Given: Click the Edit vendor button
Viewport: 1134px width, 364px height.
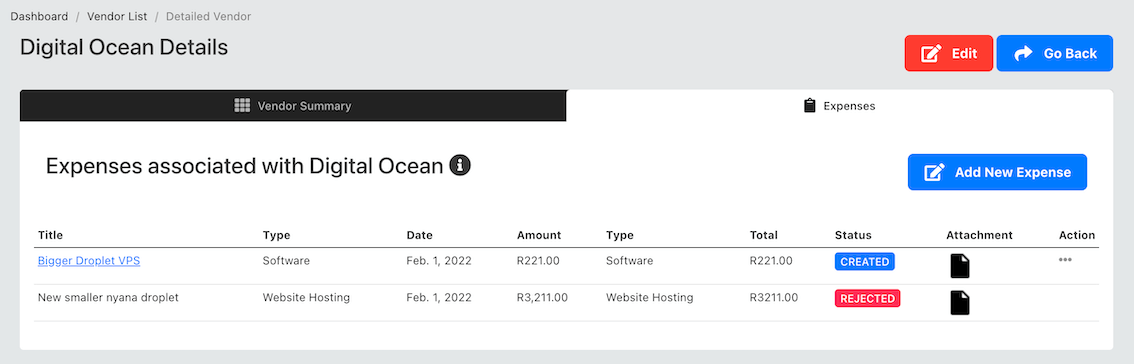Looking at the screenshot, I should click(x=948, y=54).
